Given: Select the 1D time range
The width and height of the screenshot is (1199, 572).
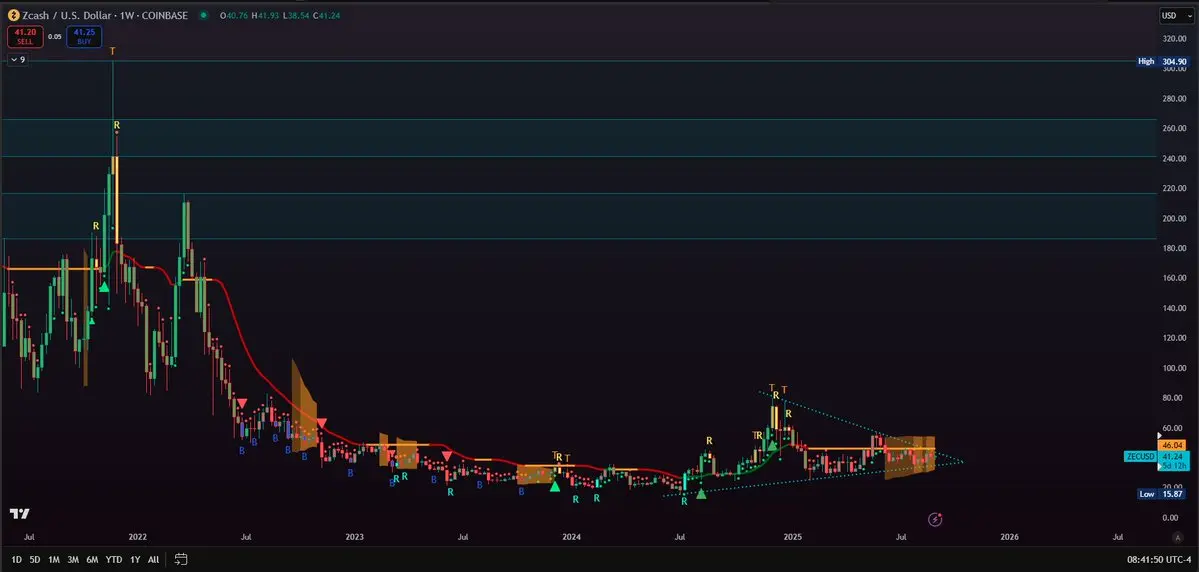Looking at the screenshot, I should [x=17, y=560].
